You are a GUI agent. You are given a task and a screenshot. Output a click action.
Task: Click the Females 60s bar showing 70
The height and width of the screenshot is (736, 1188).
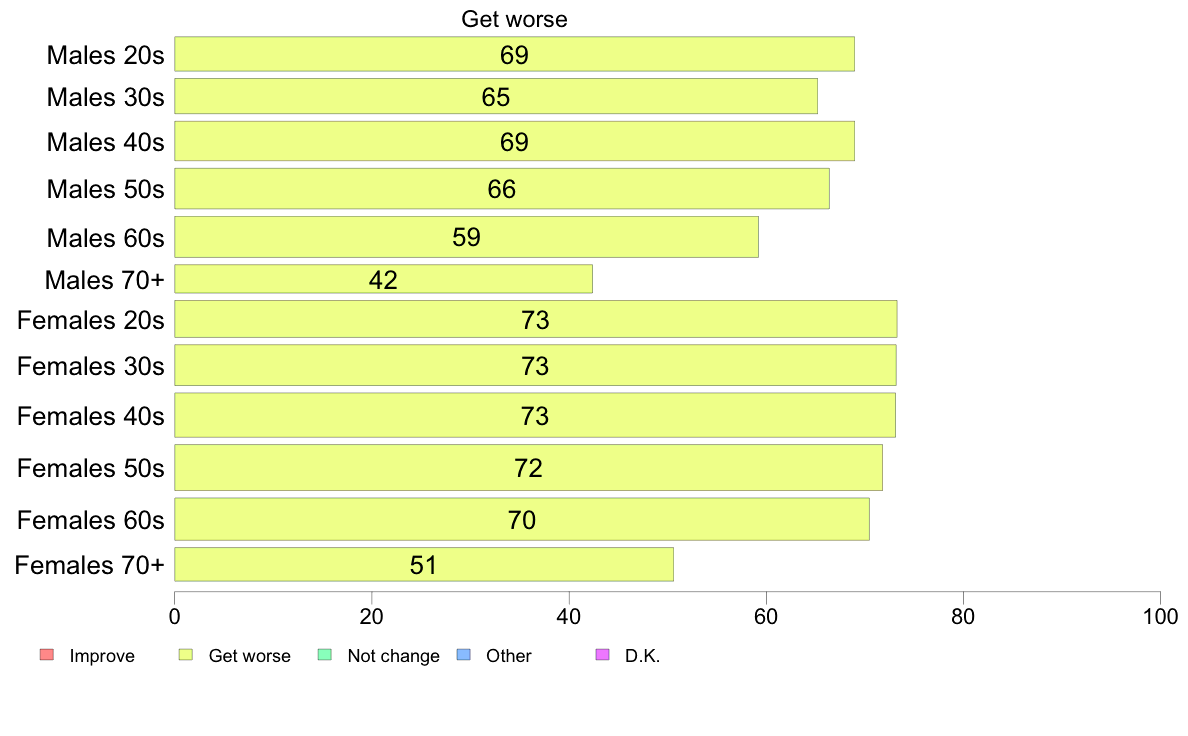point(522,519)
